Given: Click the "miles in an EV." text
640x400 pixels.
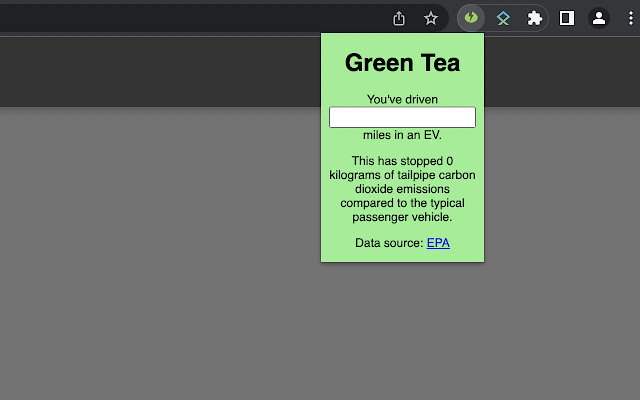Looking at the screenshot, I should click(x=402, y=135).
